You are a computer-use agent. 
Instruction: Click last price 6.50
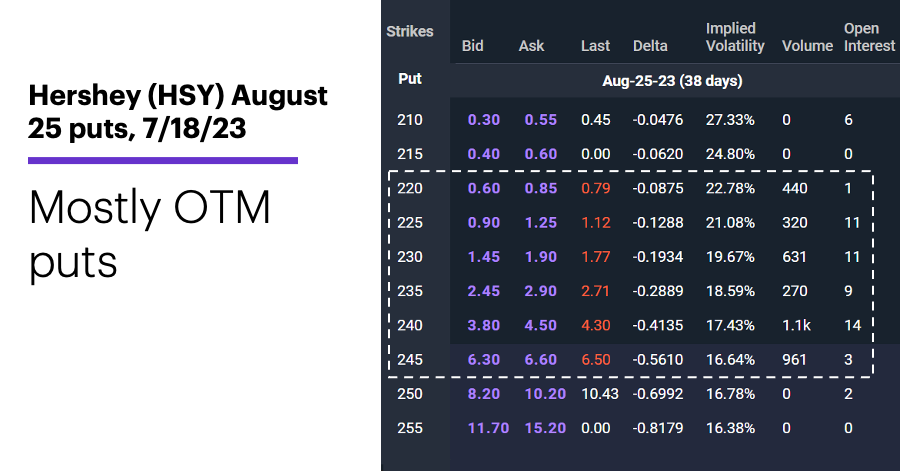click(x=596, y=360)
